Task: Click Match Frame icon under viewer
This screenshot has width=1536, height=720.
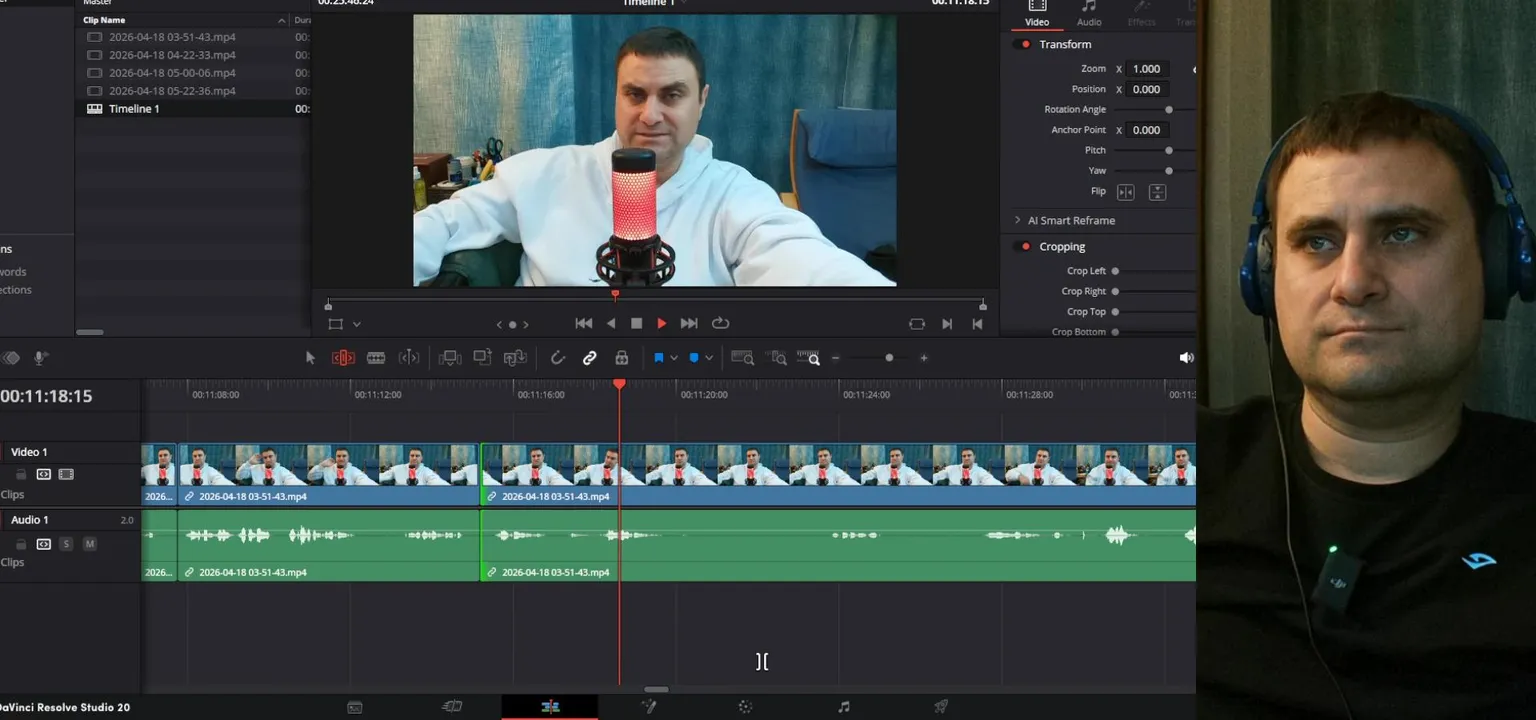Action: click(x=917, y=324)
